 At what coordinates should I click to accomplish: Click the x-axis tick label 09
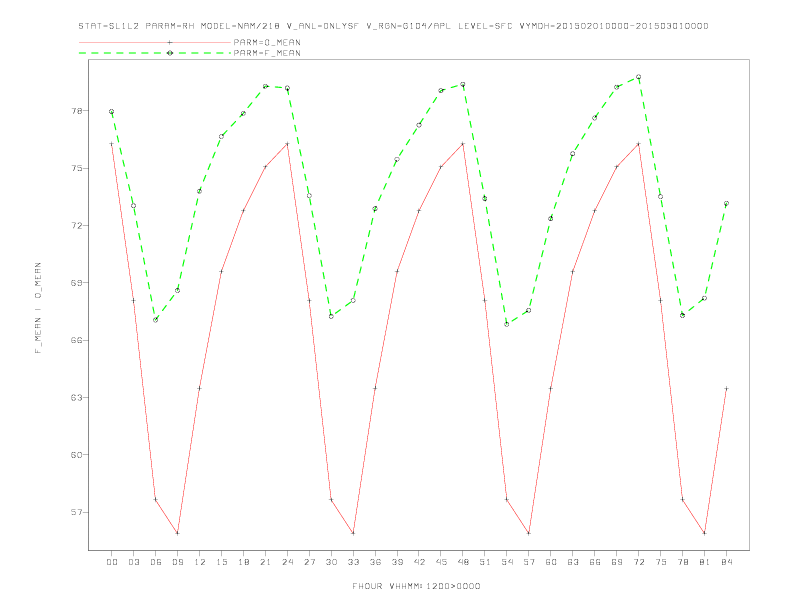[177, 562]
